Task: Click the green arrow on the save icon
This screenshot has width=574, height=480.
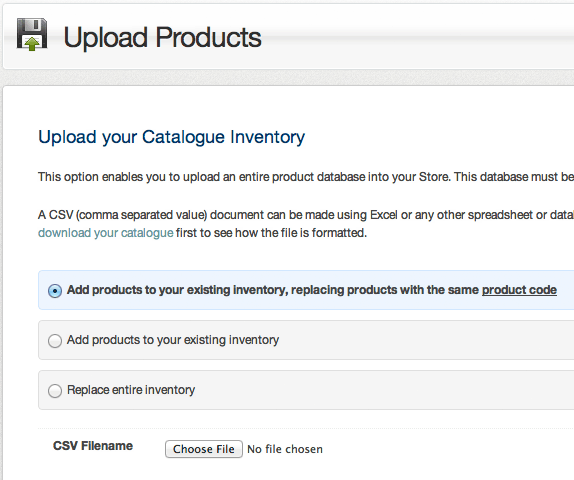Action: 32,44
